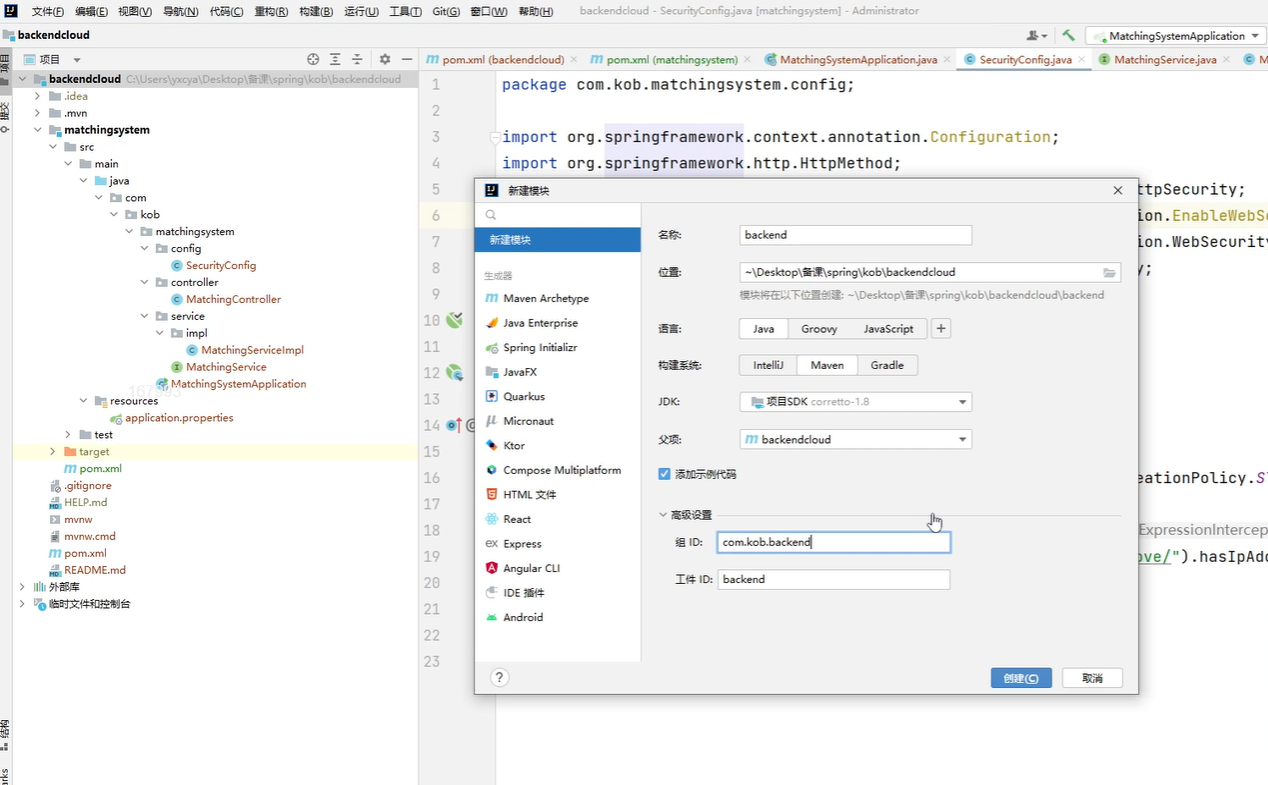Uncheck the add sample code checkbox
This screenshot has width=1268, height=785.
tap(664, 474)
